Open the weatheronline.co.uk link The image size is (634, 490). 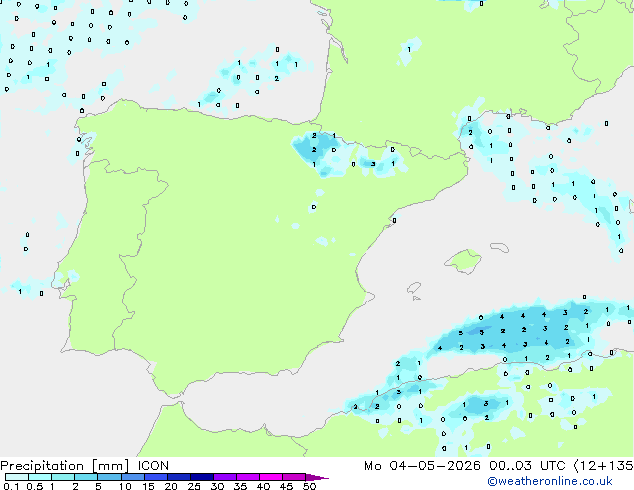(550, 481)
